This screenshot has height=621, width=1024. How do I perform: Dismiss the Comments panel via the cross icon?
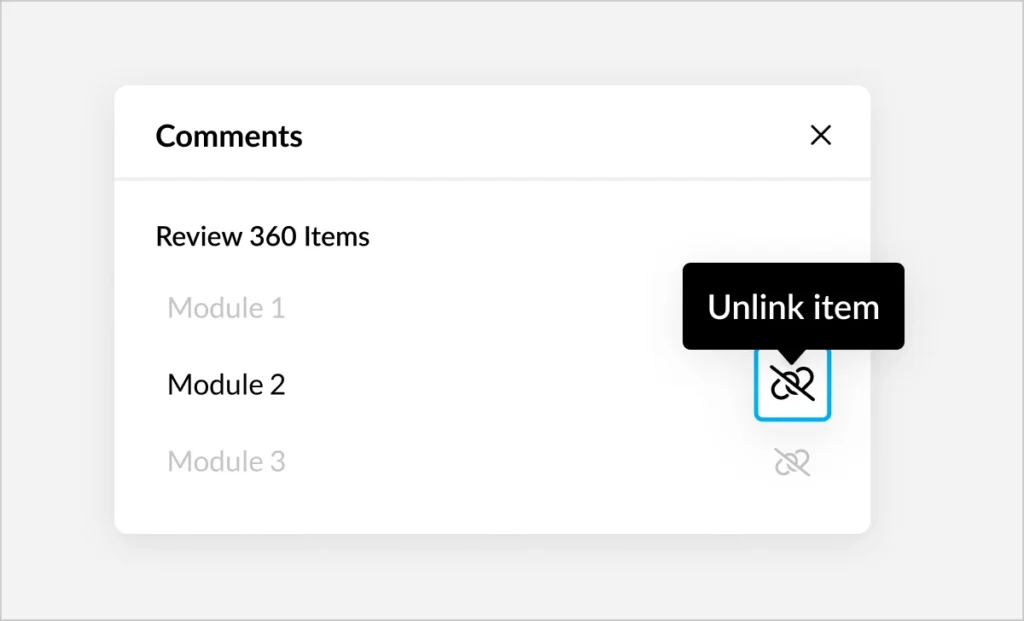pos(820,135)
